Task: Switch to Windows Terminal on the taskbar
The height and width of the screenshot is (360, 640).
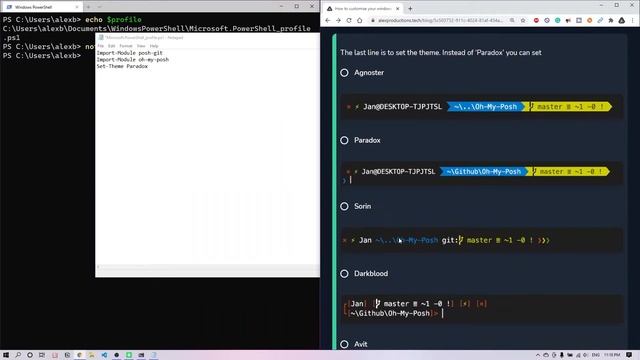Action: (x=141, y=355)
